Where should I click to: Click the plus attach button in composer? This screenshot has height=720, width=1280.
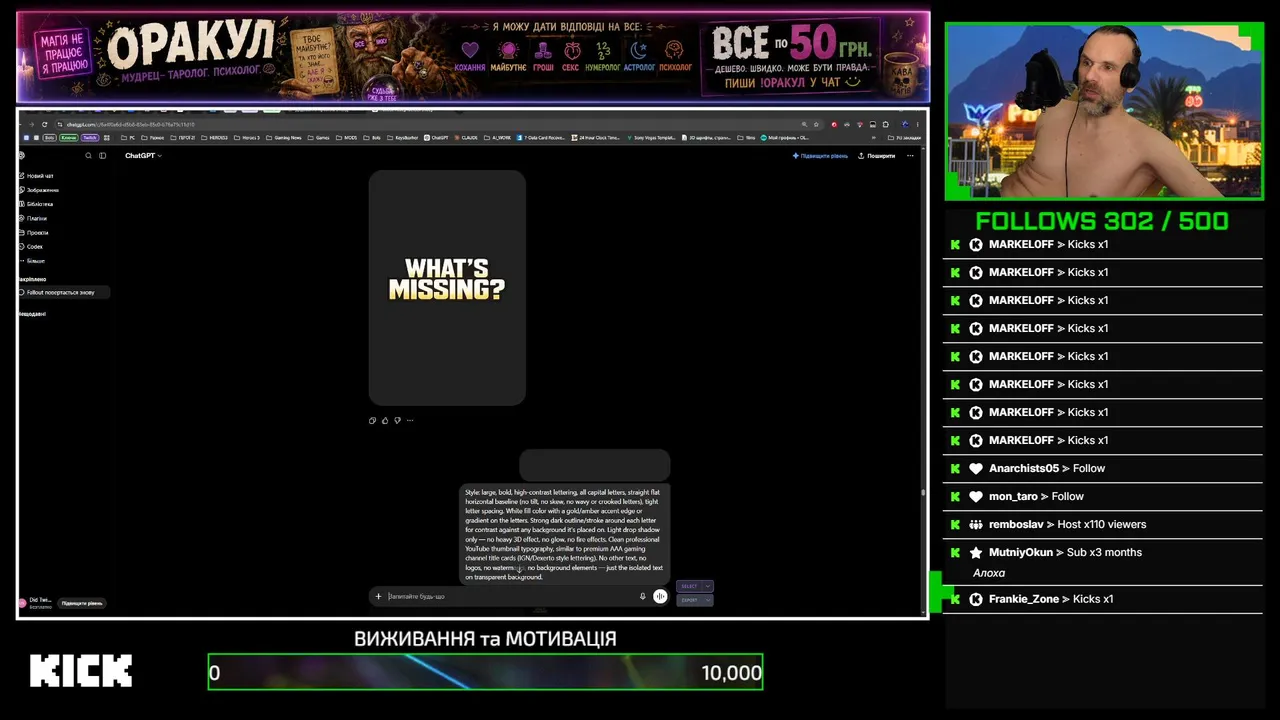pyautogui.click(x=378, y=596)
